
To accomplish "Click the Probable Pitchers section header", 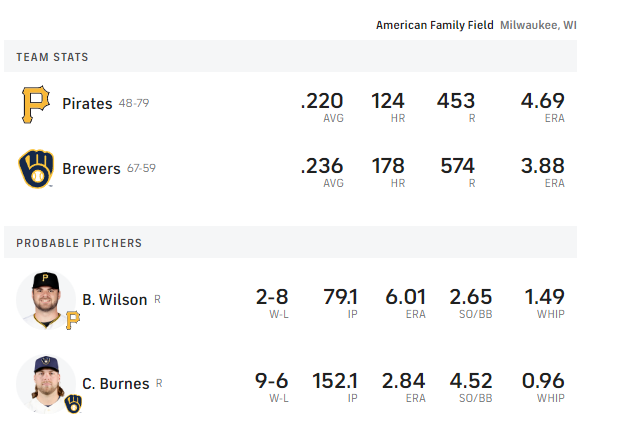I will click(x=79, y=243).
